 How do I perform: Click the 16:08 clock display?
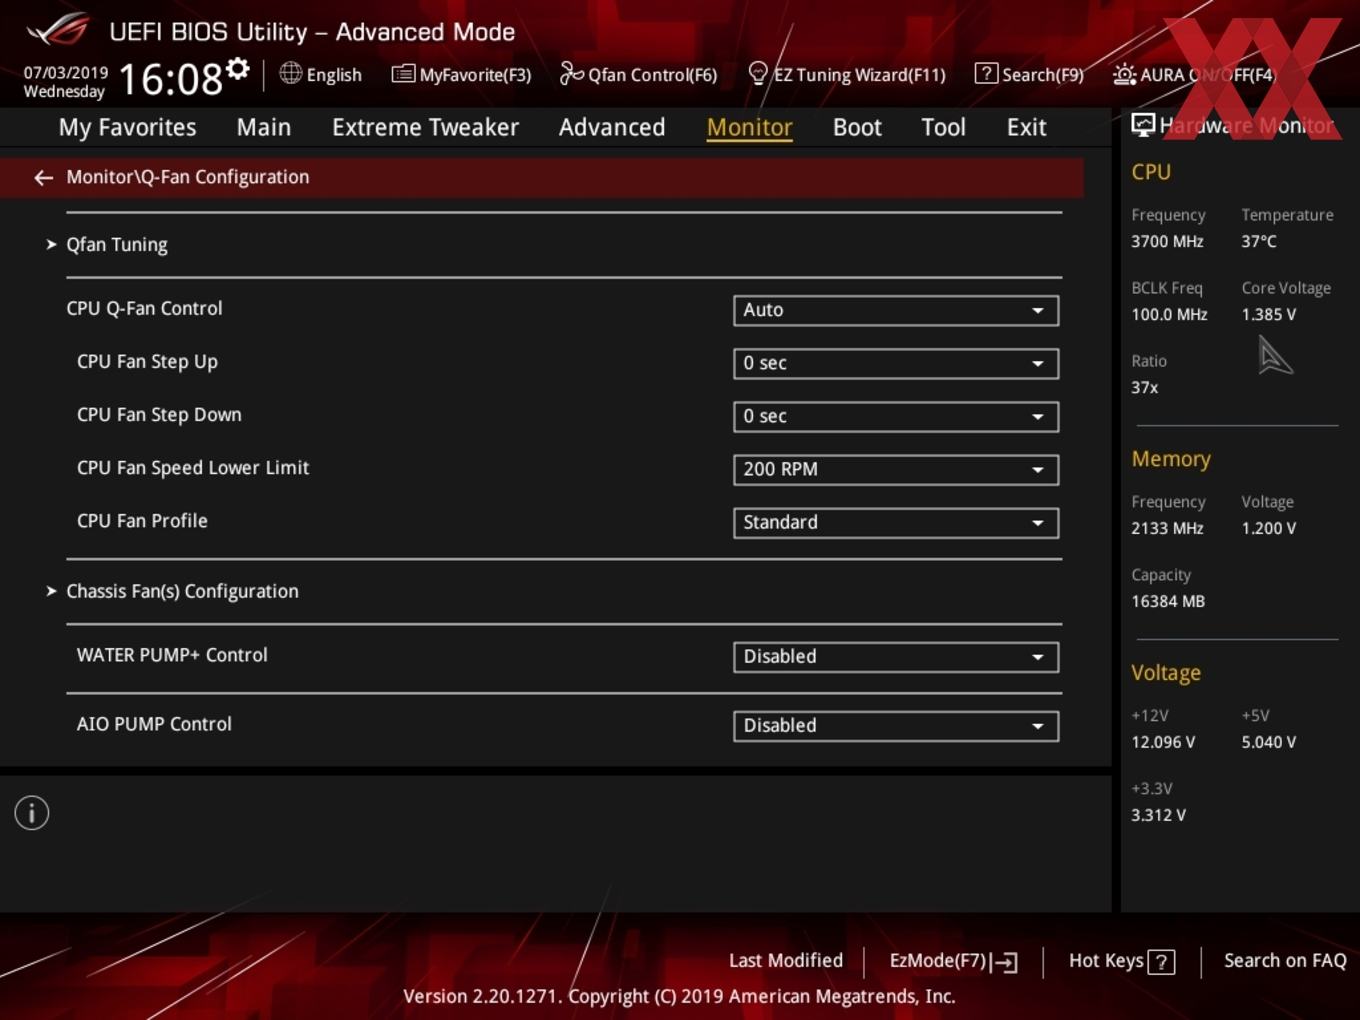point(171,79)
